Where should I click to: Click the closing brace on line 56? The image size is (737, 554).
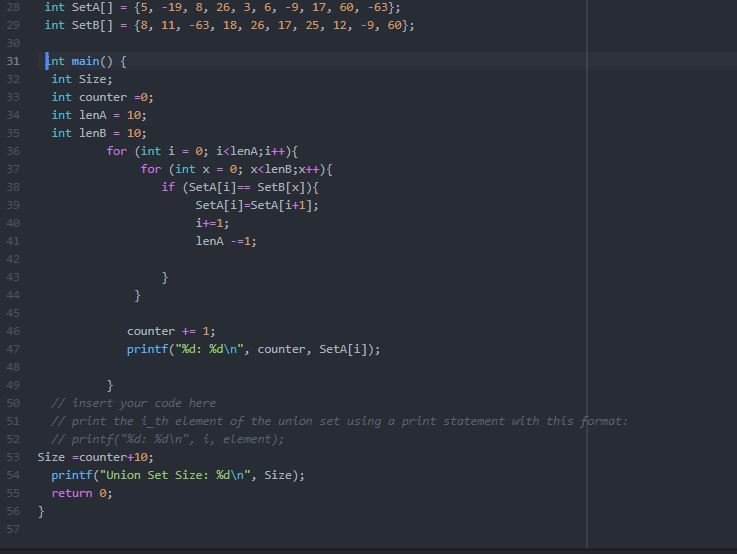41,511
